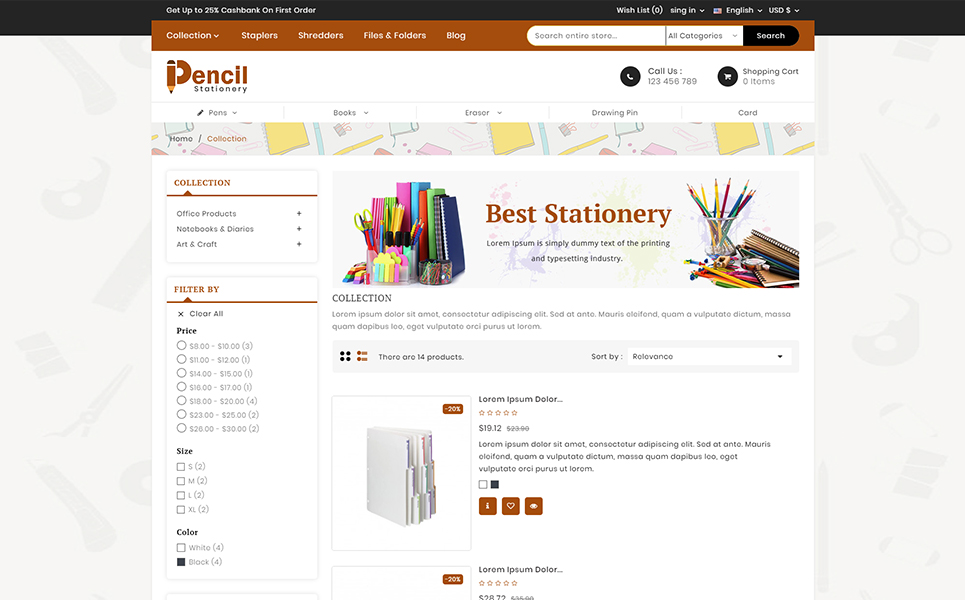965x600 pixels.
Task: Click the phone call icon
Action: pos(630,76)
